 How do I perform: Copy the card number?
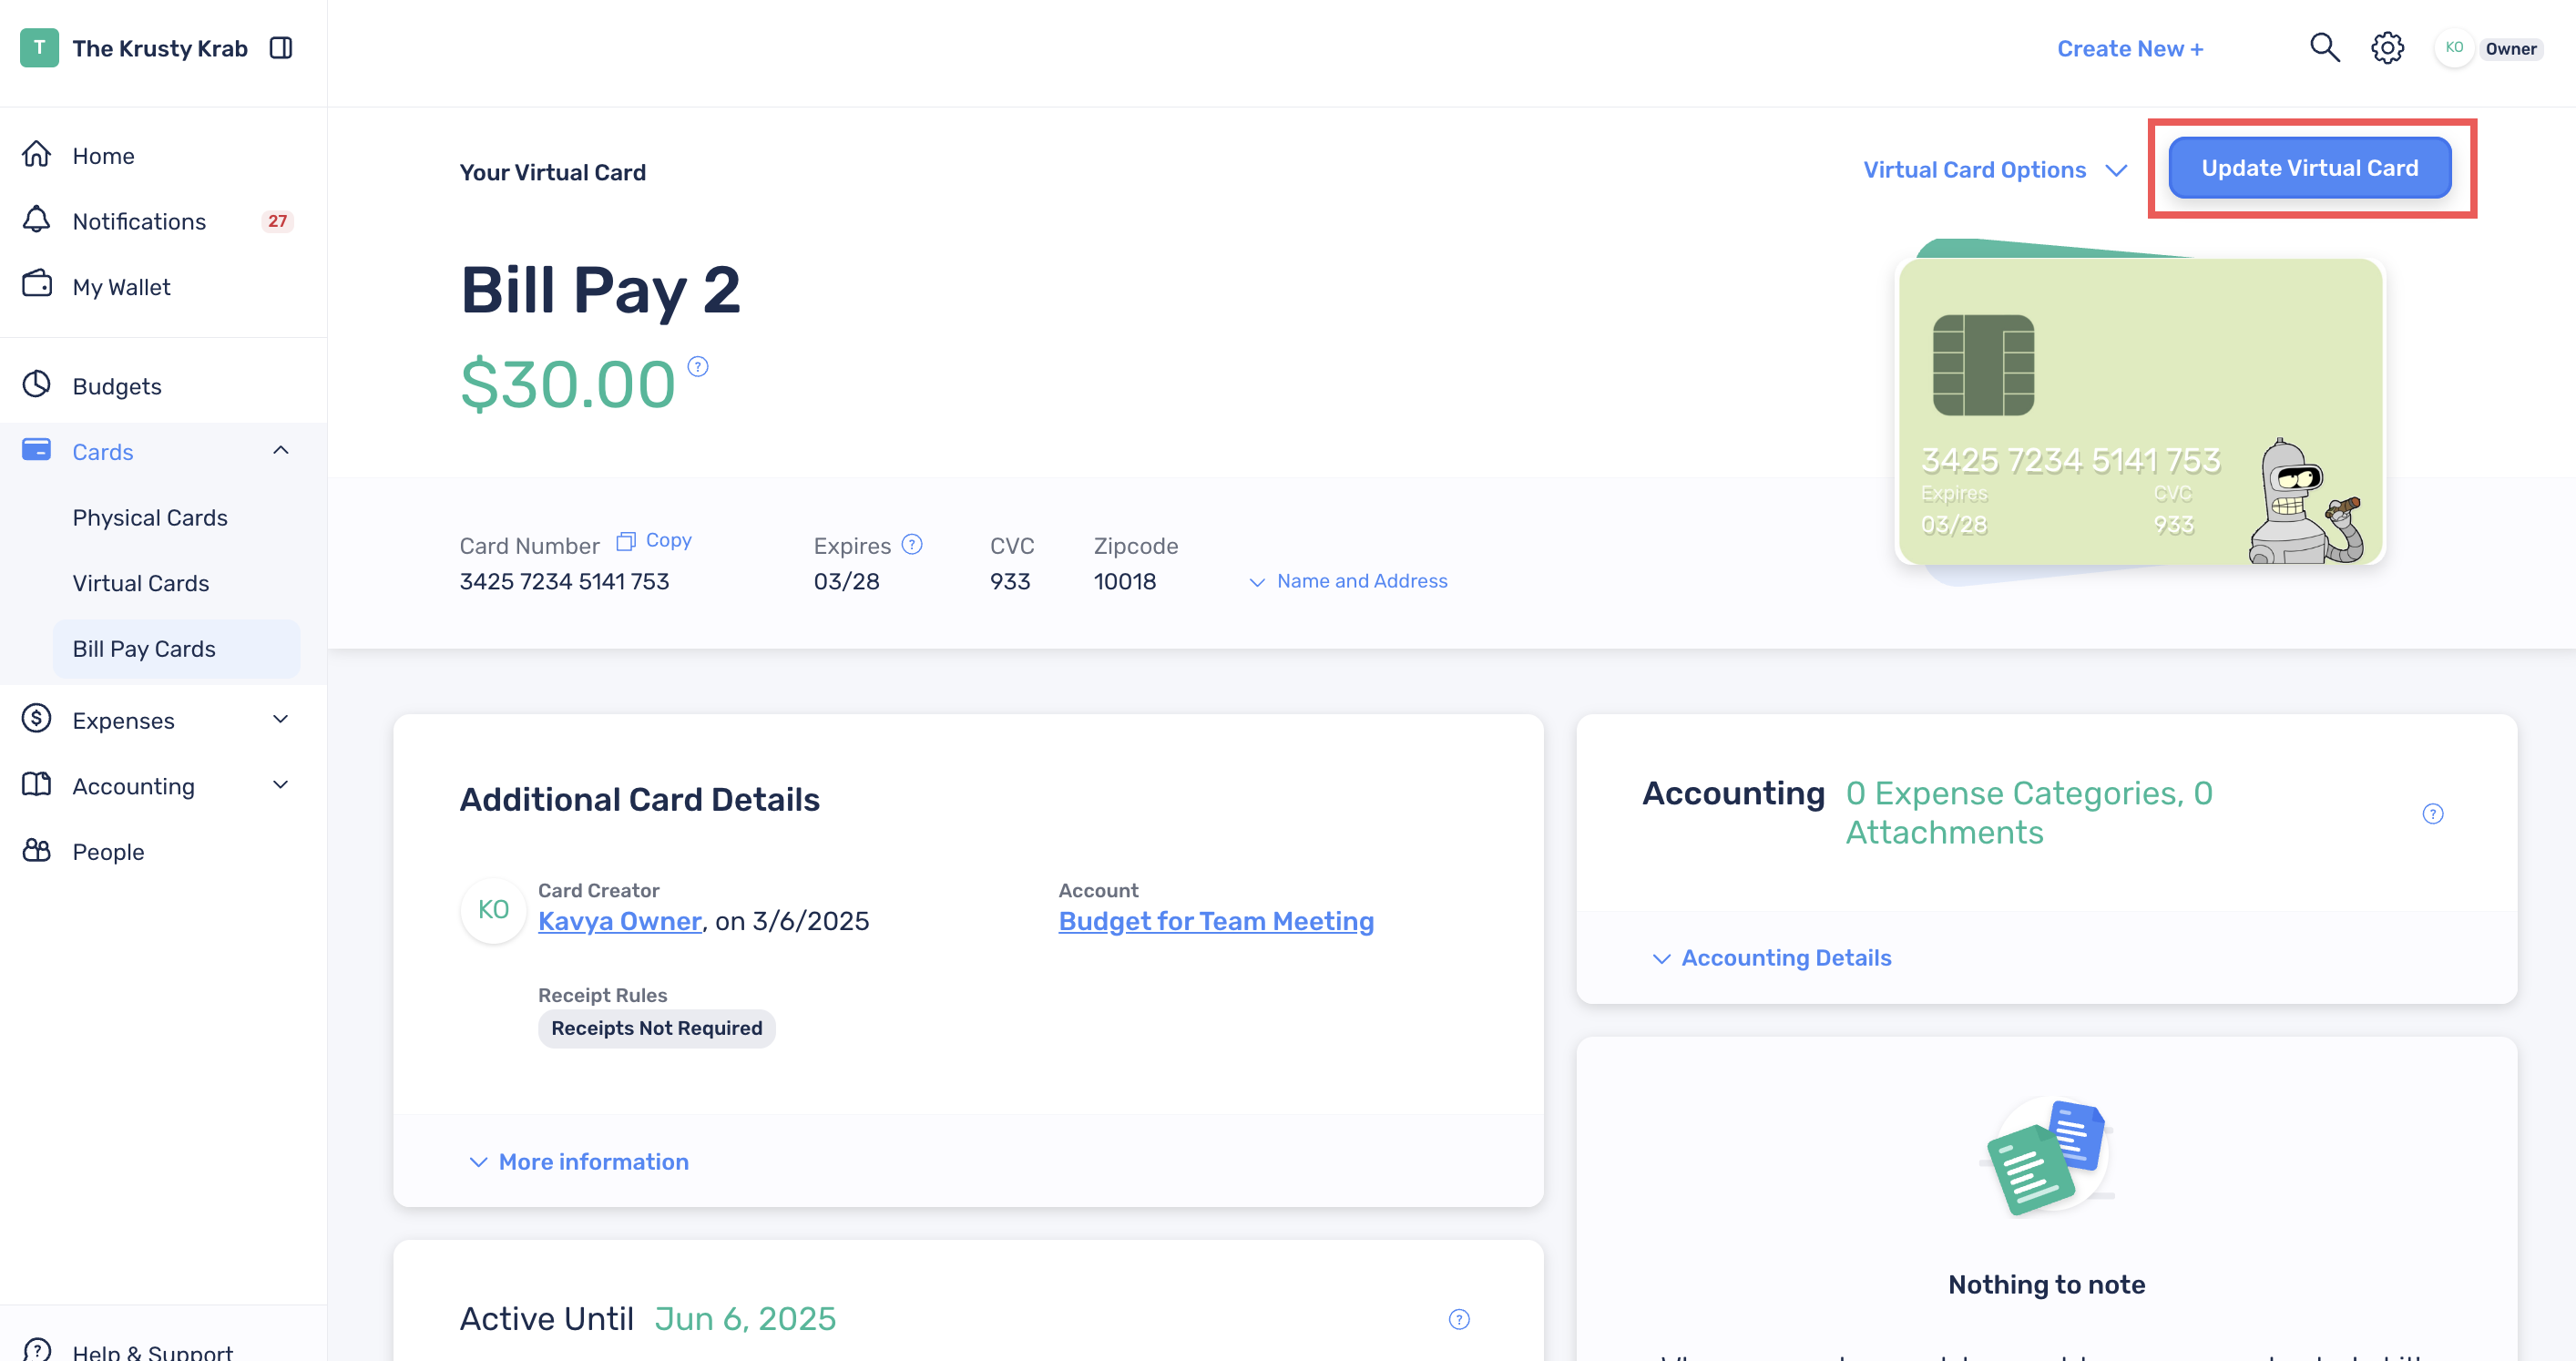click(654, 540)
